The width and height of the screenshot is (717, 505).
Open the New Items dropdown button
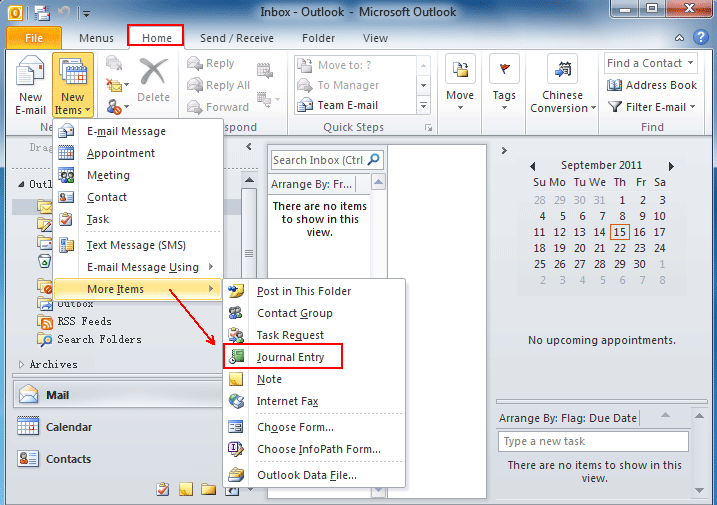coord(73,85)
